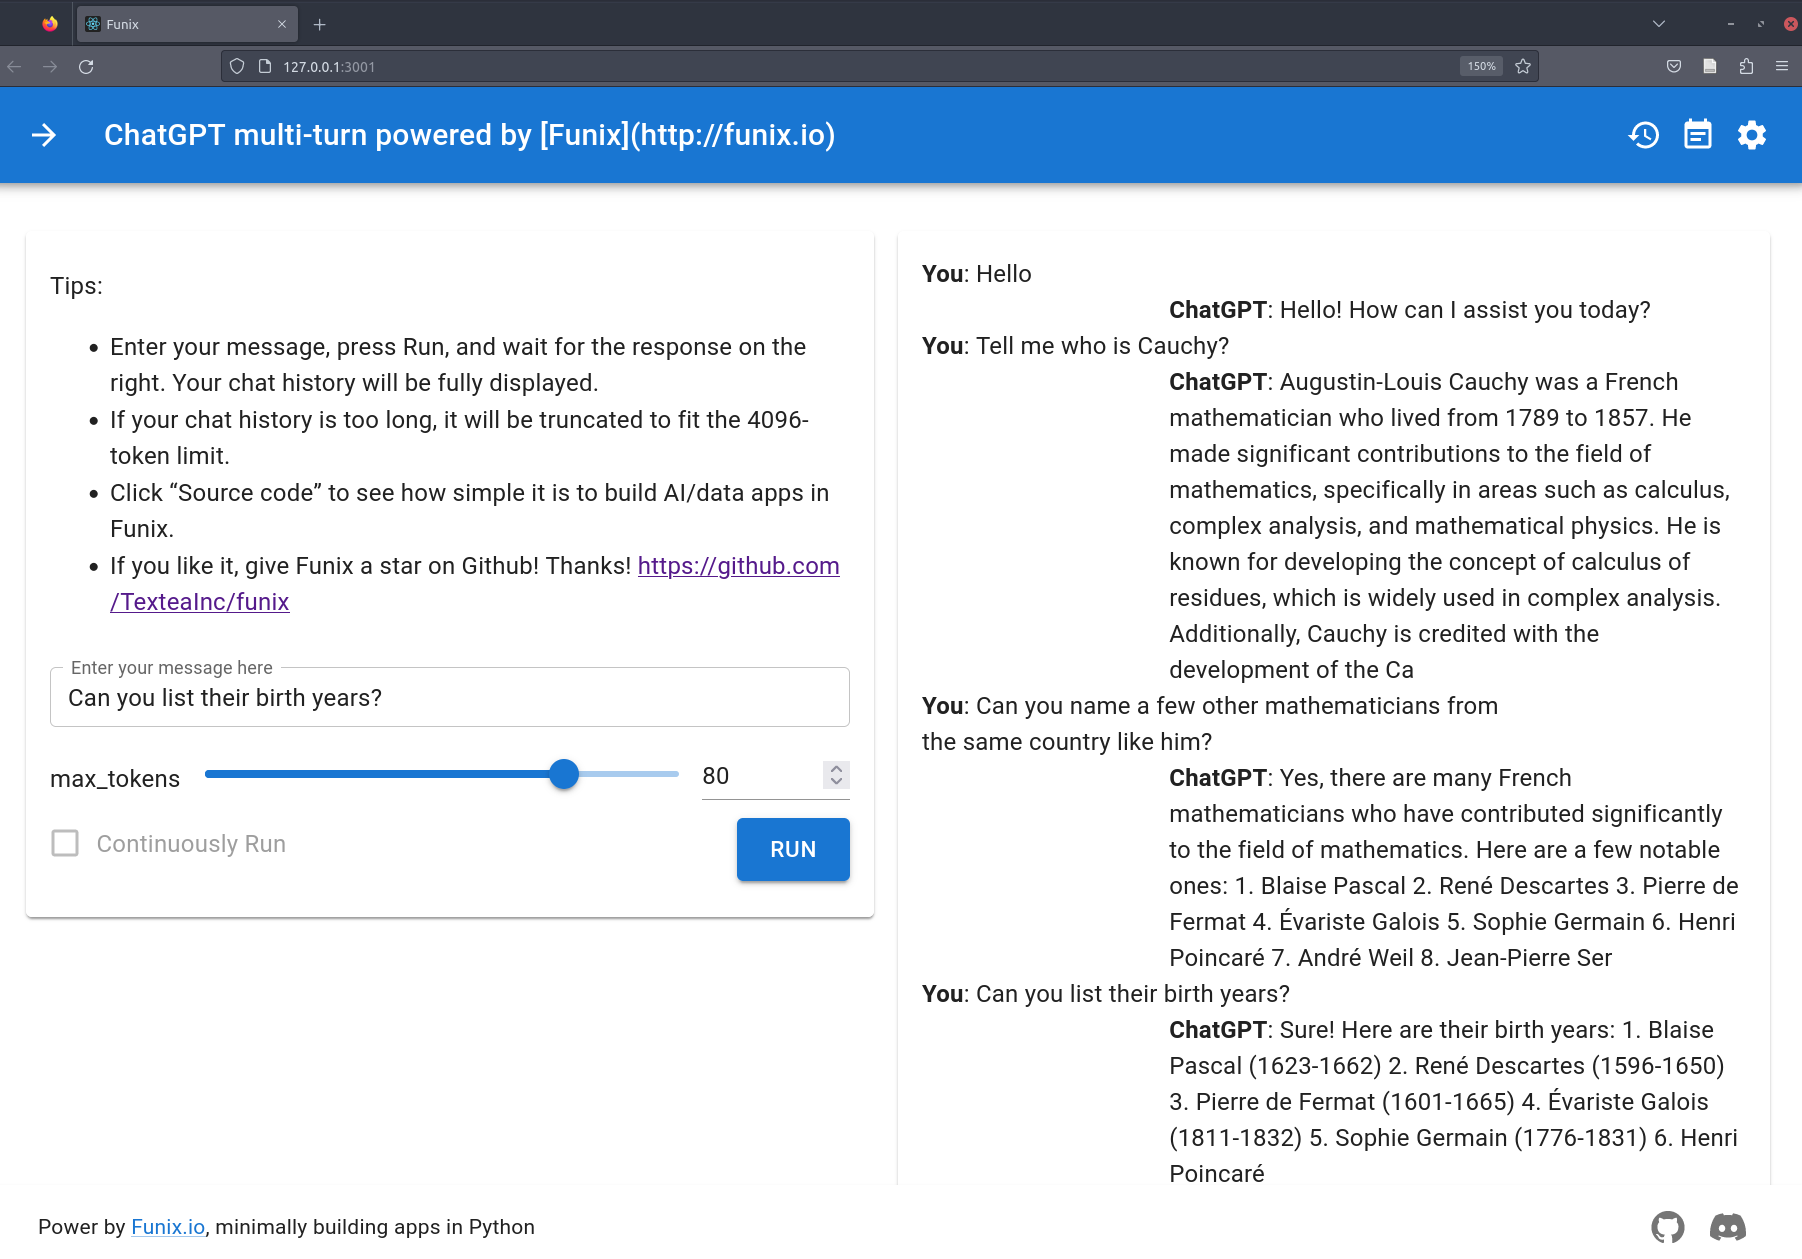
Task: Click 'You: Can you list their birth years?' message
Action: coord(1106,994)
